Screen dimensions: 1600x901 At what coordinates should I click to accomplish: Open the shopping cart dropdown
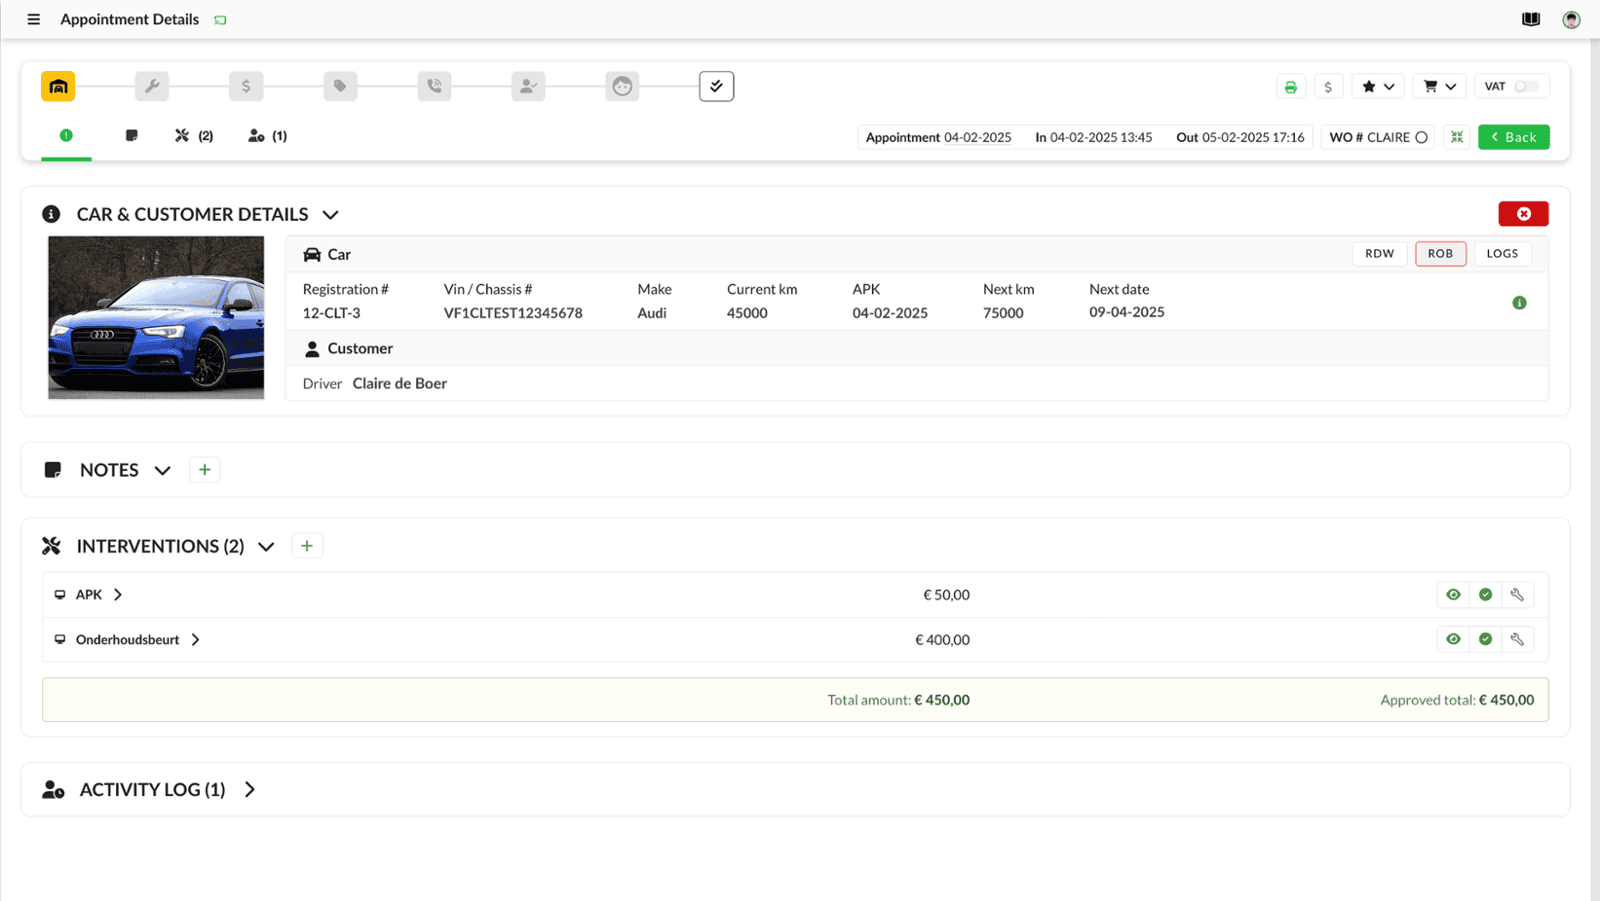click(1440, 87)
